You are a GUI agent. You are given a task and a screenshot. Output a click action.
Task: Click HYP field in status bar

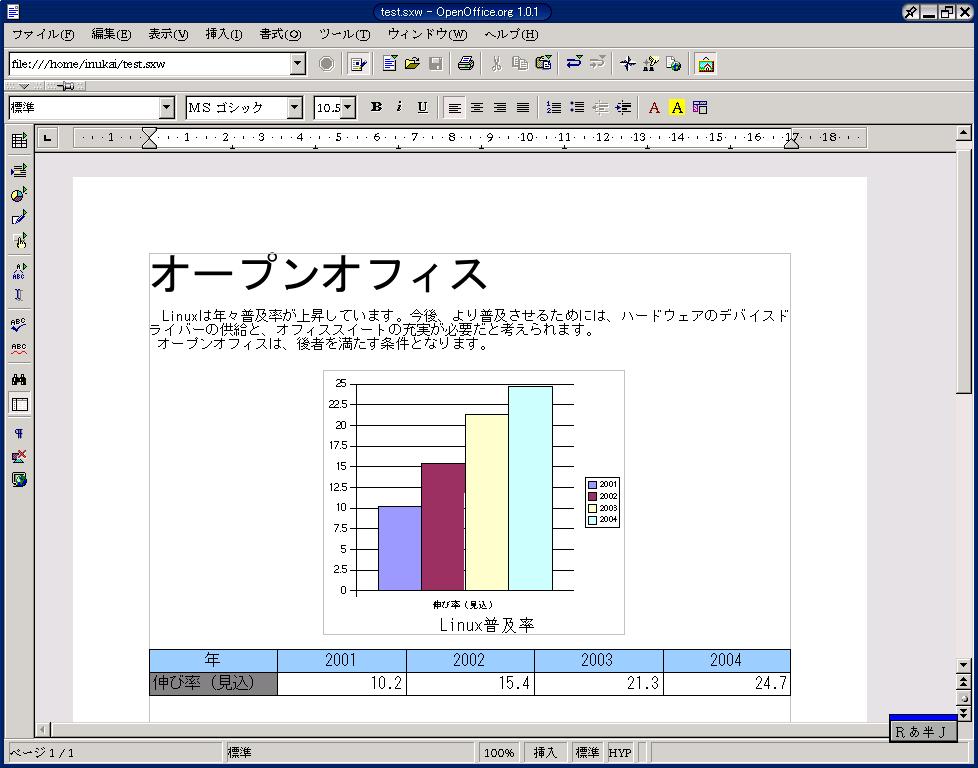(620, 752)
